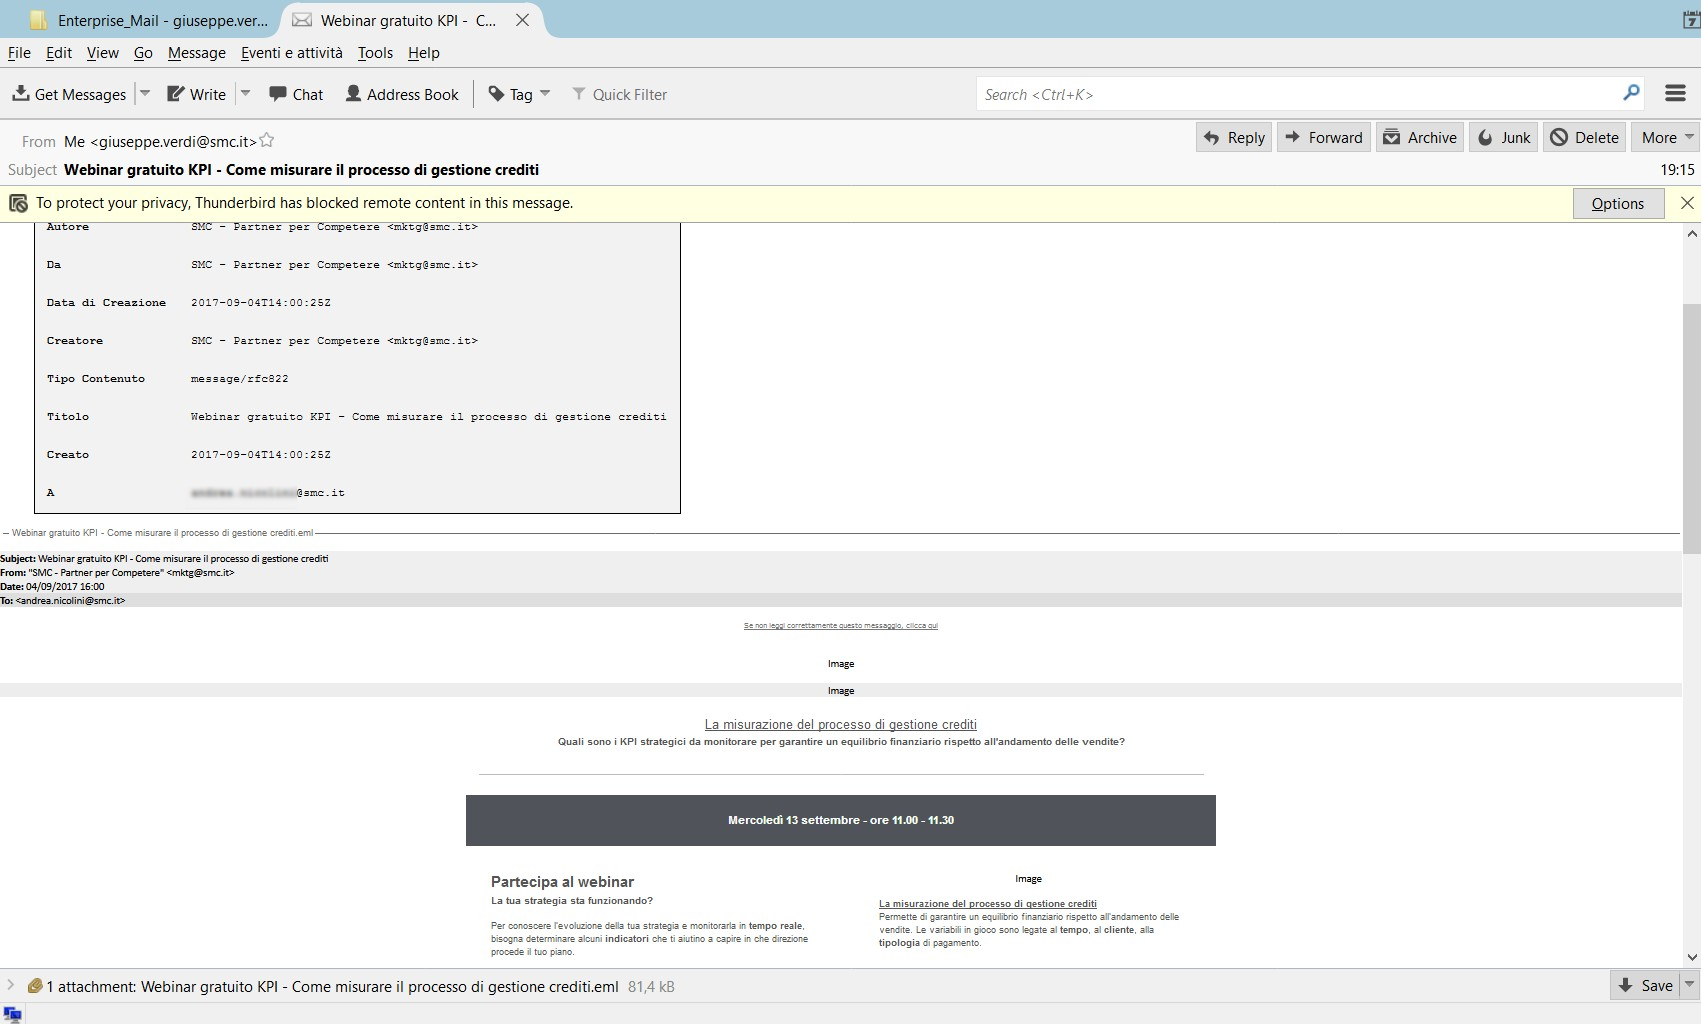Click the 'message/rfc822' value
The width and height of the screenshot is (1701, 1024).
pos(240,379)
